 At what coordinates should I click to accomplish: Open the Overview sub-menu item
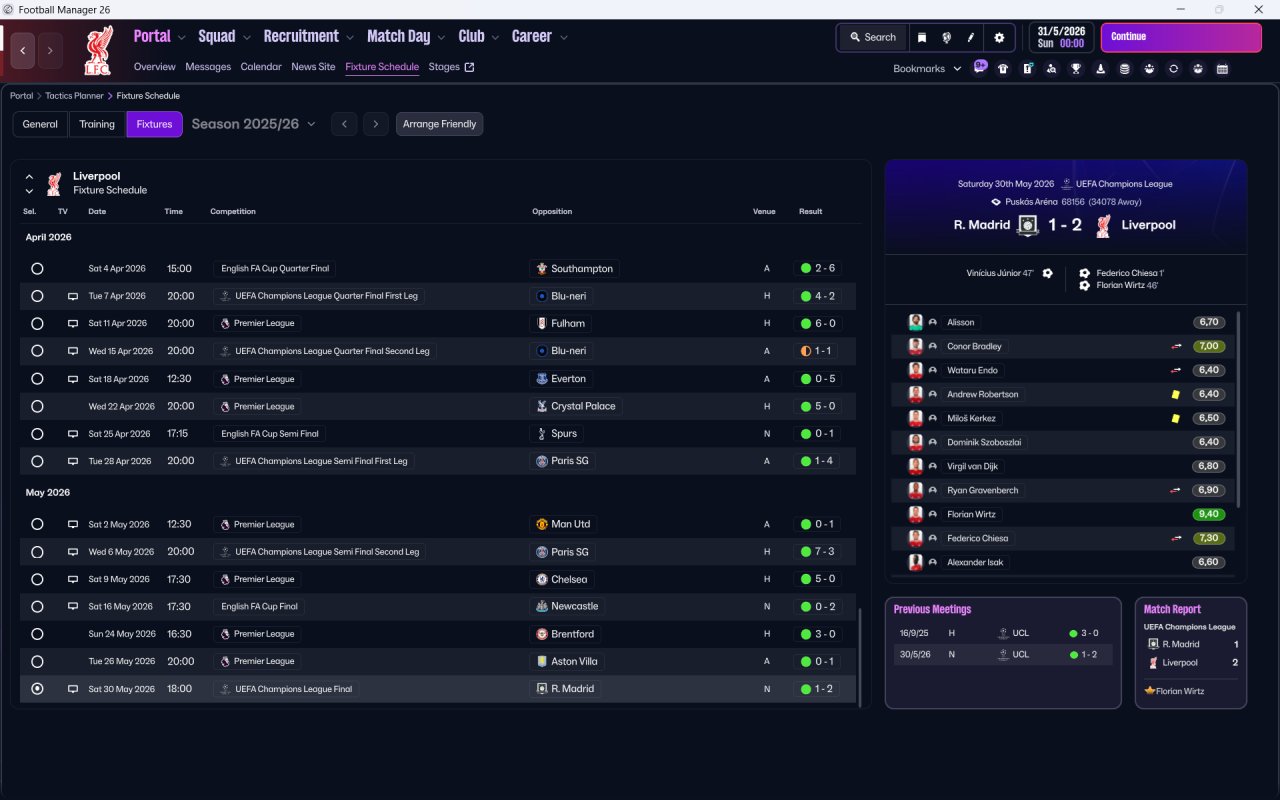click(155, 67)
